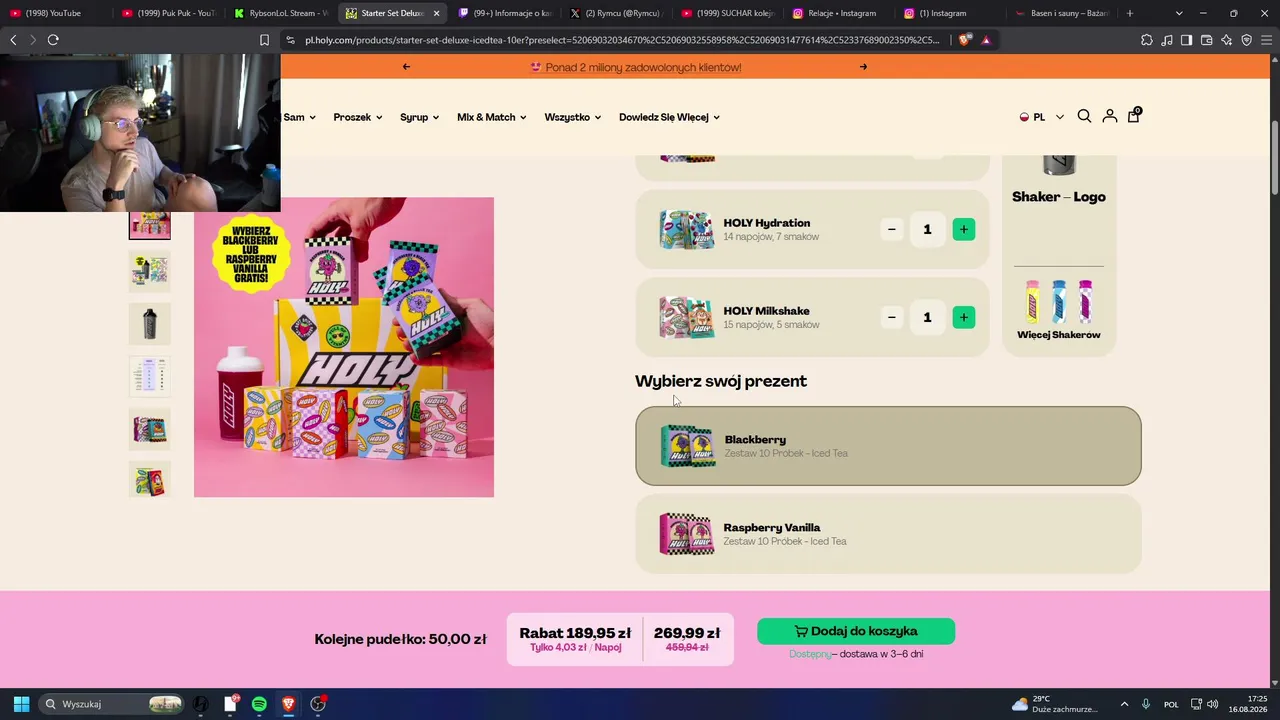Click the Dodaj do koszyka button
Screen dimensions: 1280x720
(856, 631)
